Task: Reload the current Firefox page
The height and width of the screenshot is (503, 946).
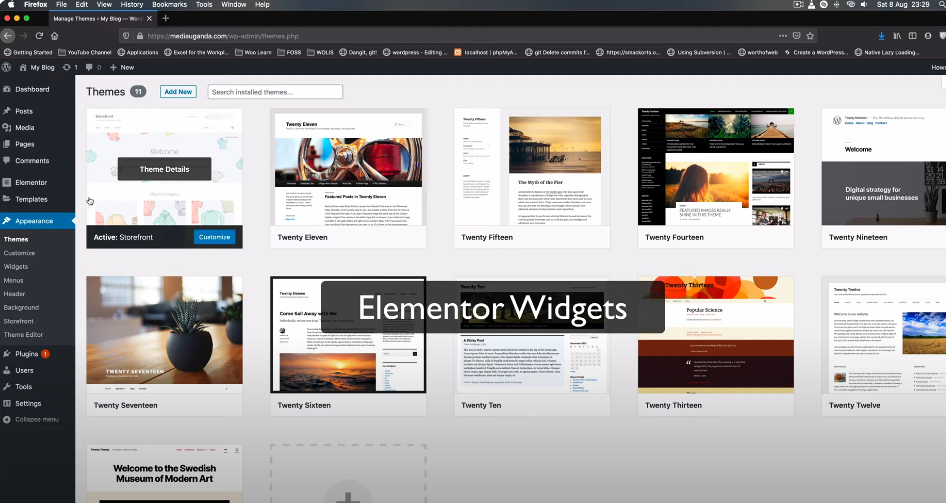Action: point(39,36)
